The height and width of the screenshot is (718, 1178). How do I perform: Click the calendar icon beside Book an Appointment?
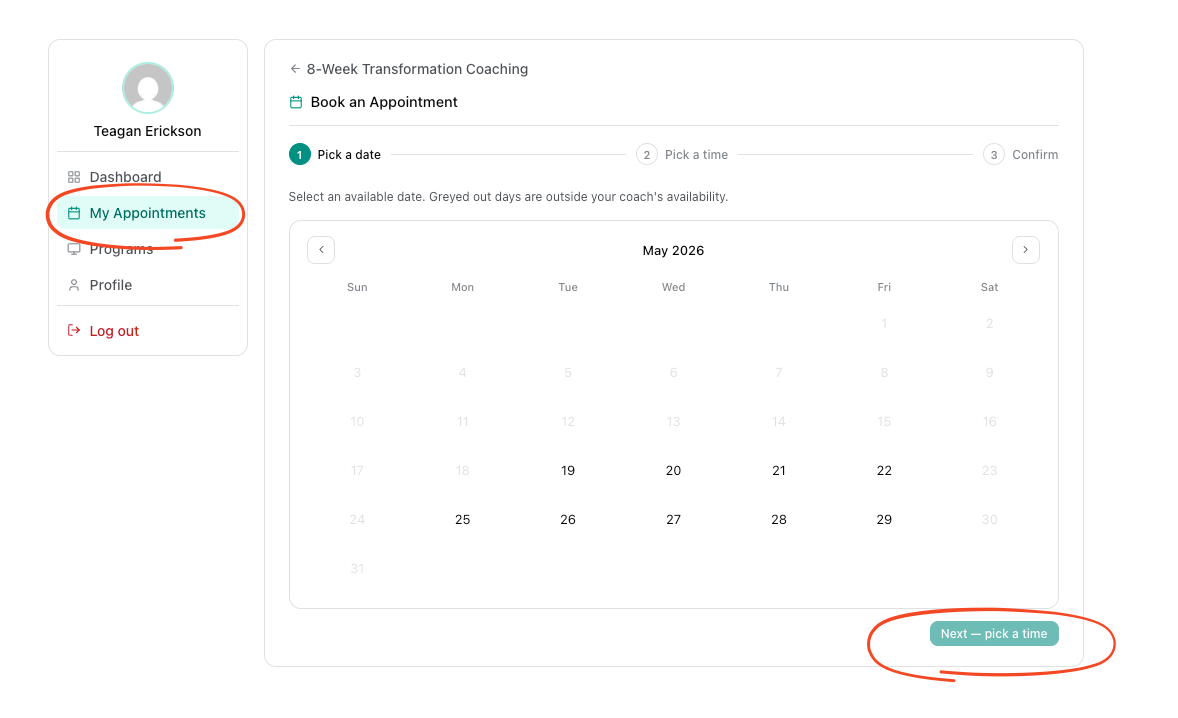[x=296, y=102]
